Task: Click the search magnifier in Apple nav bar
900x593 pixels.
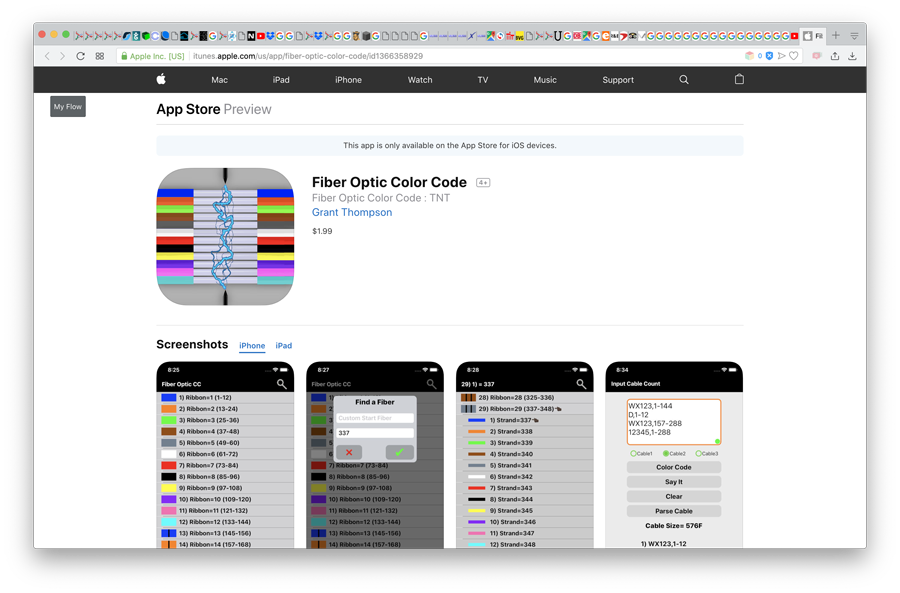Action: 684,80
